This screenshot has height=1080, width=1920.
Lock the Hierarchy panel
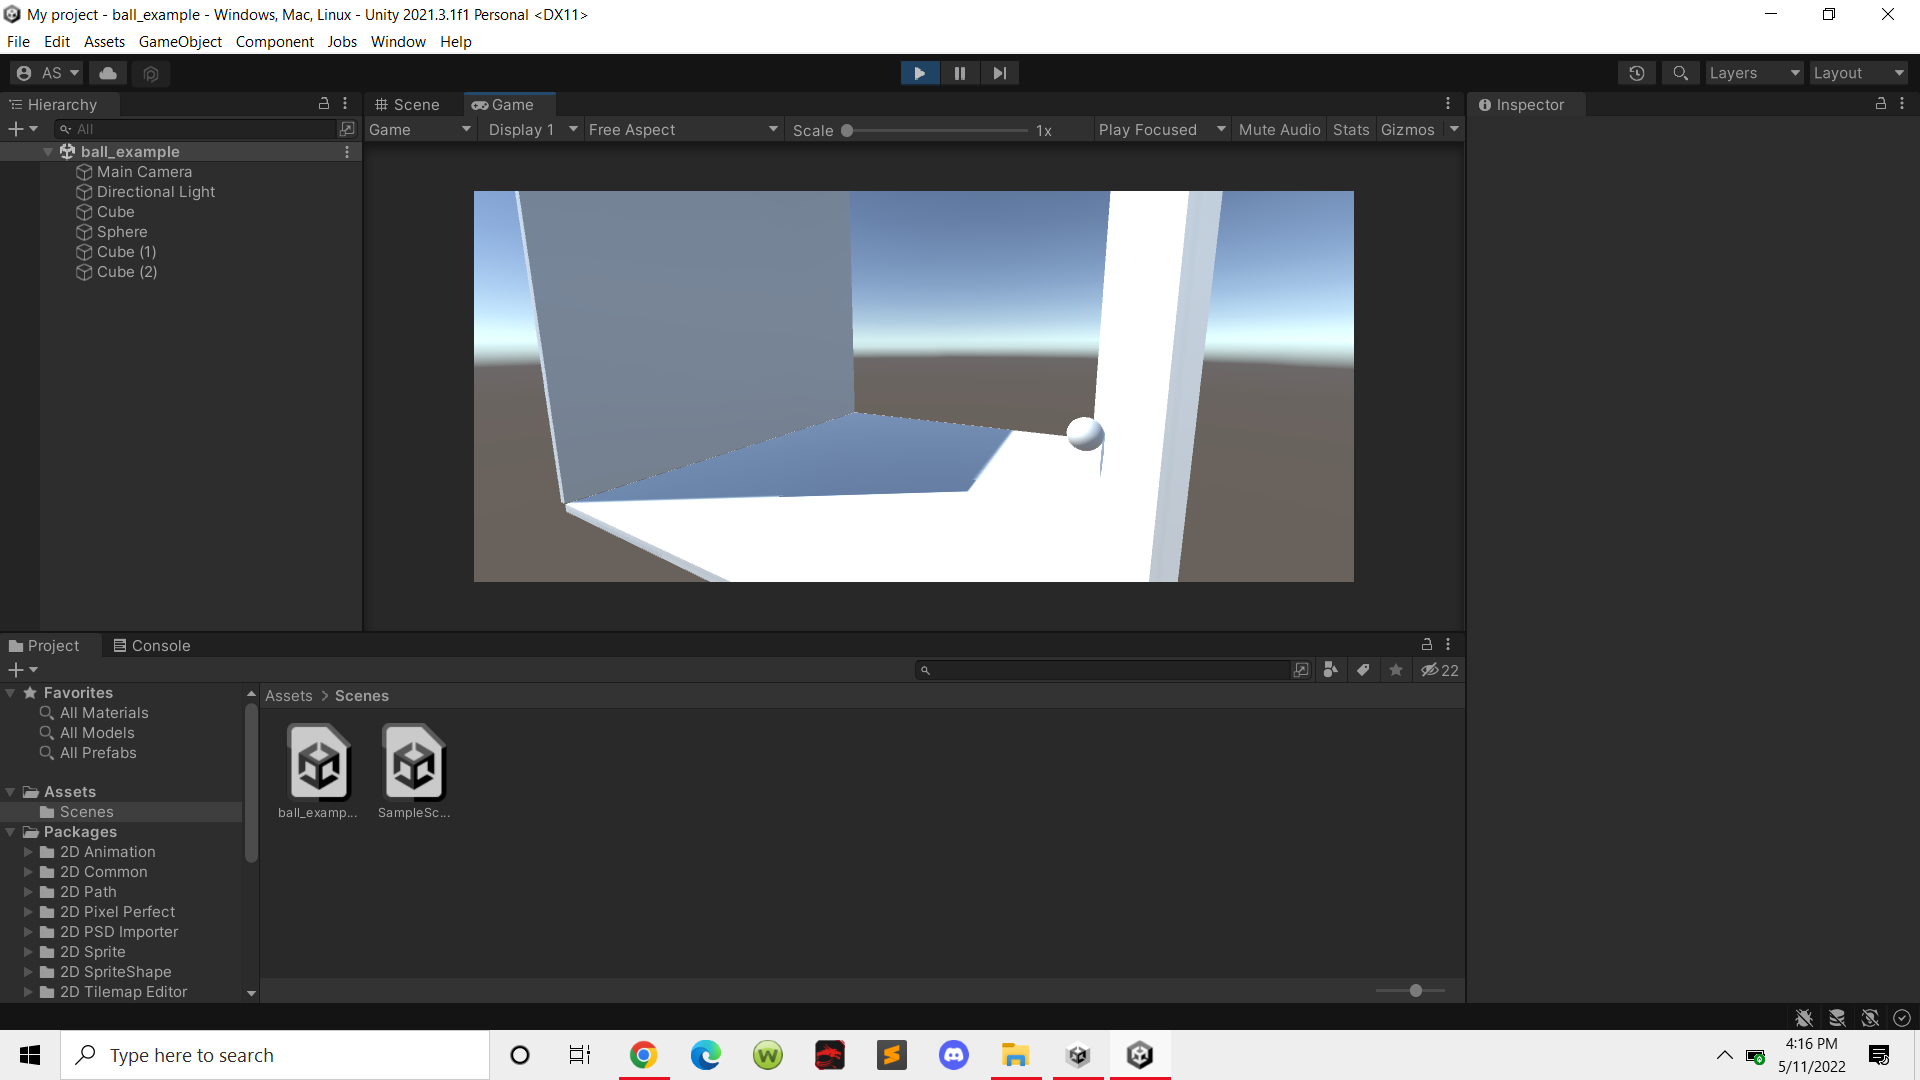tap(324, 104)
